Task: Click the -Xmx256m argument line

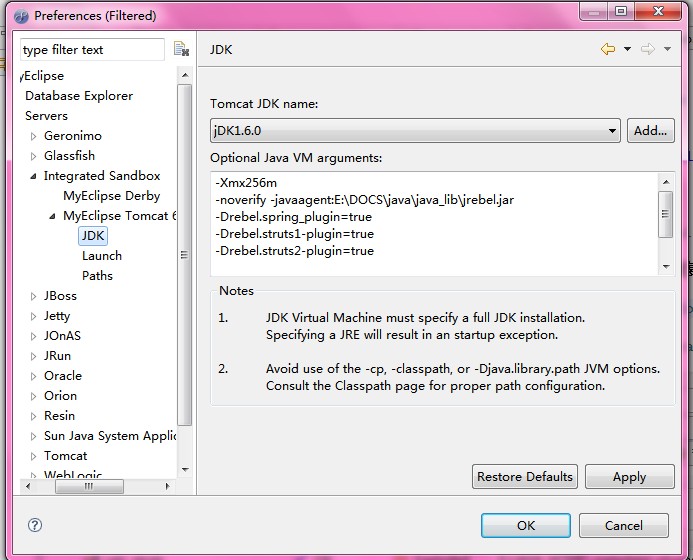Action: tap(246, 183)
